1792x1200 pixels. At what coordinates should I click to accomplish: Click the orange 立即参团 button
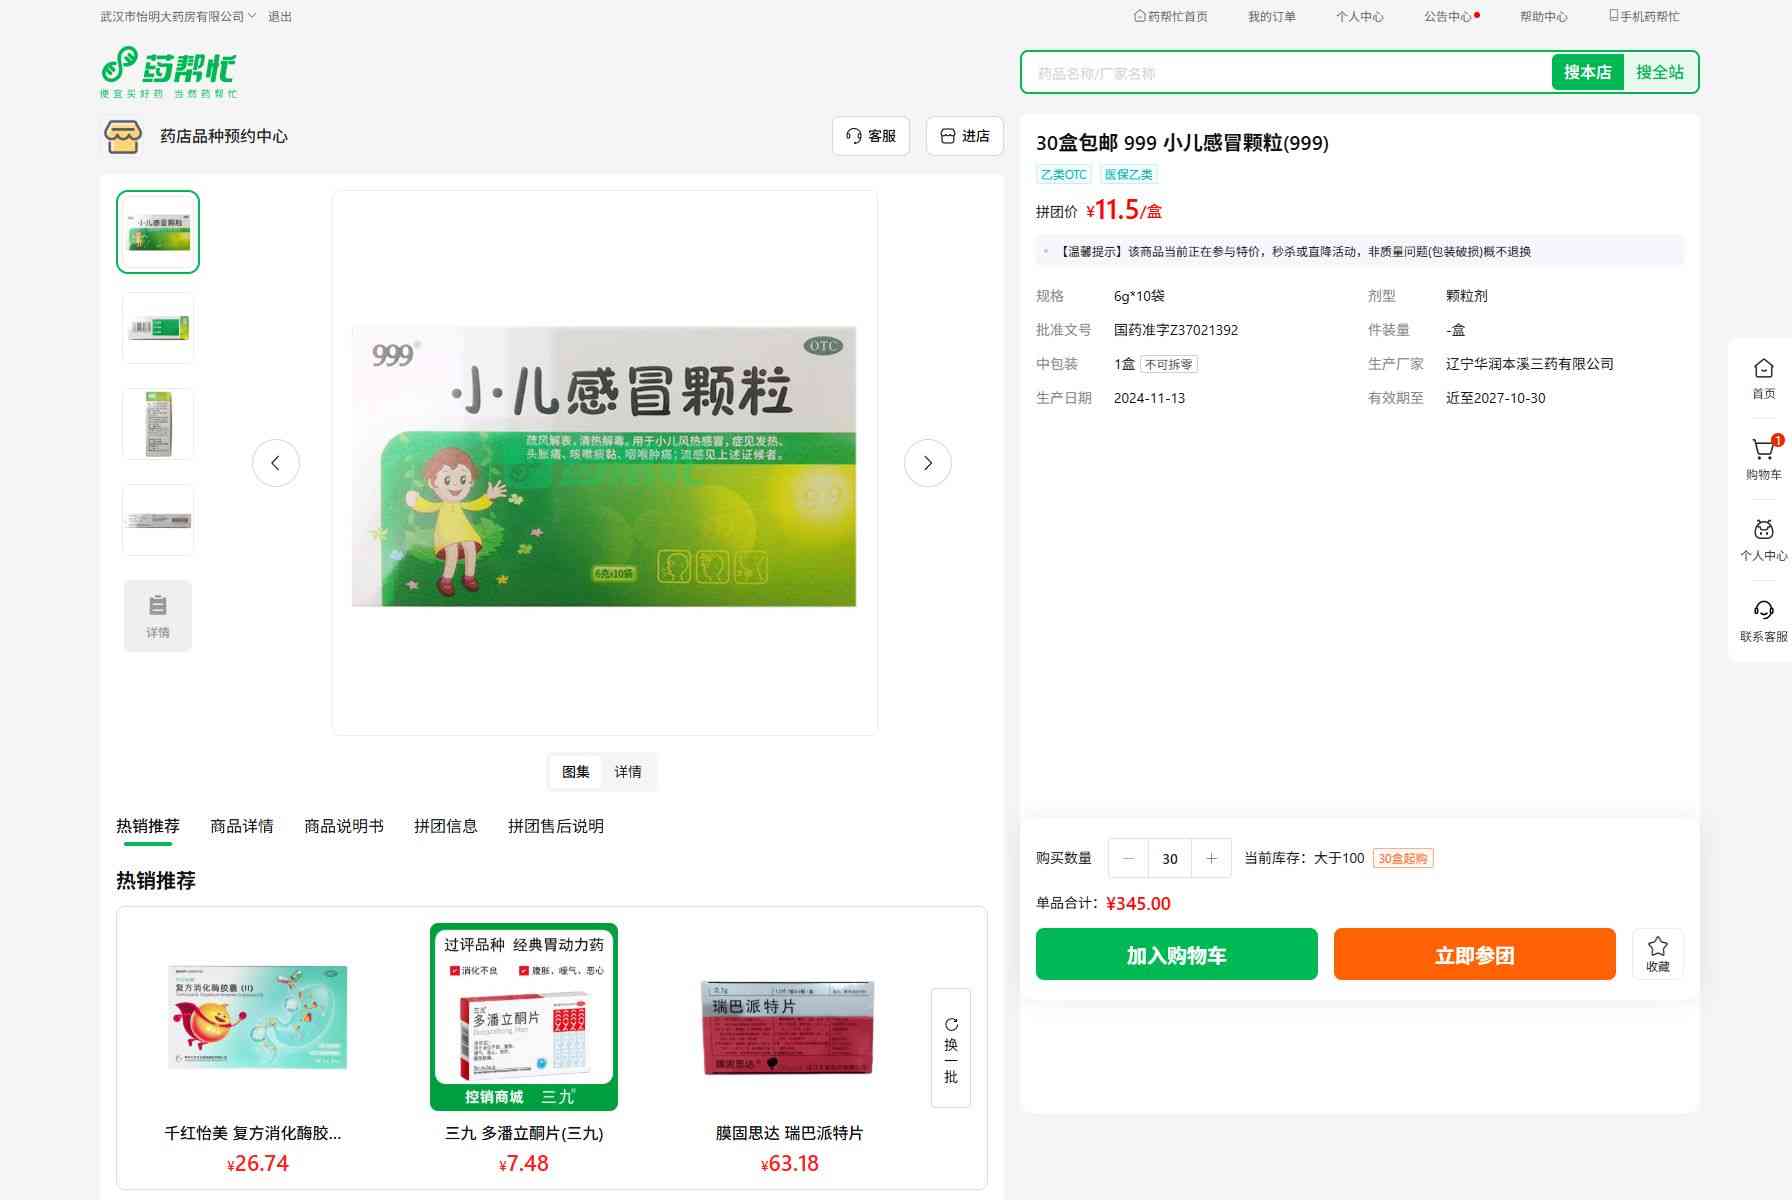[1474, 955]
